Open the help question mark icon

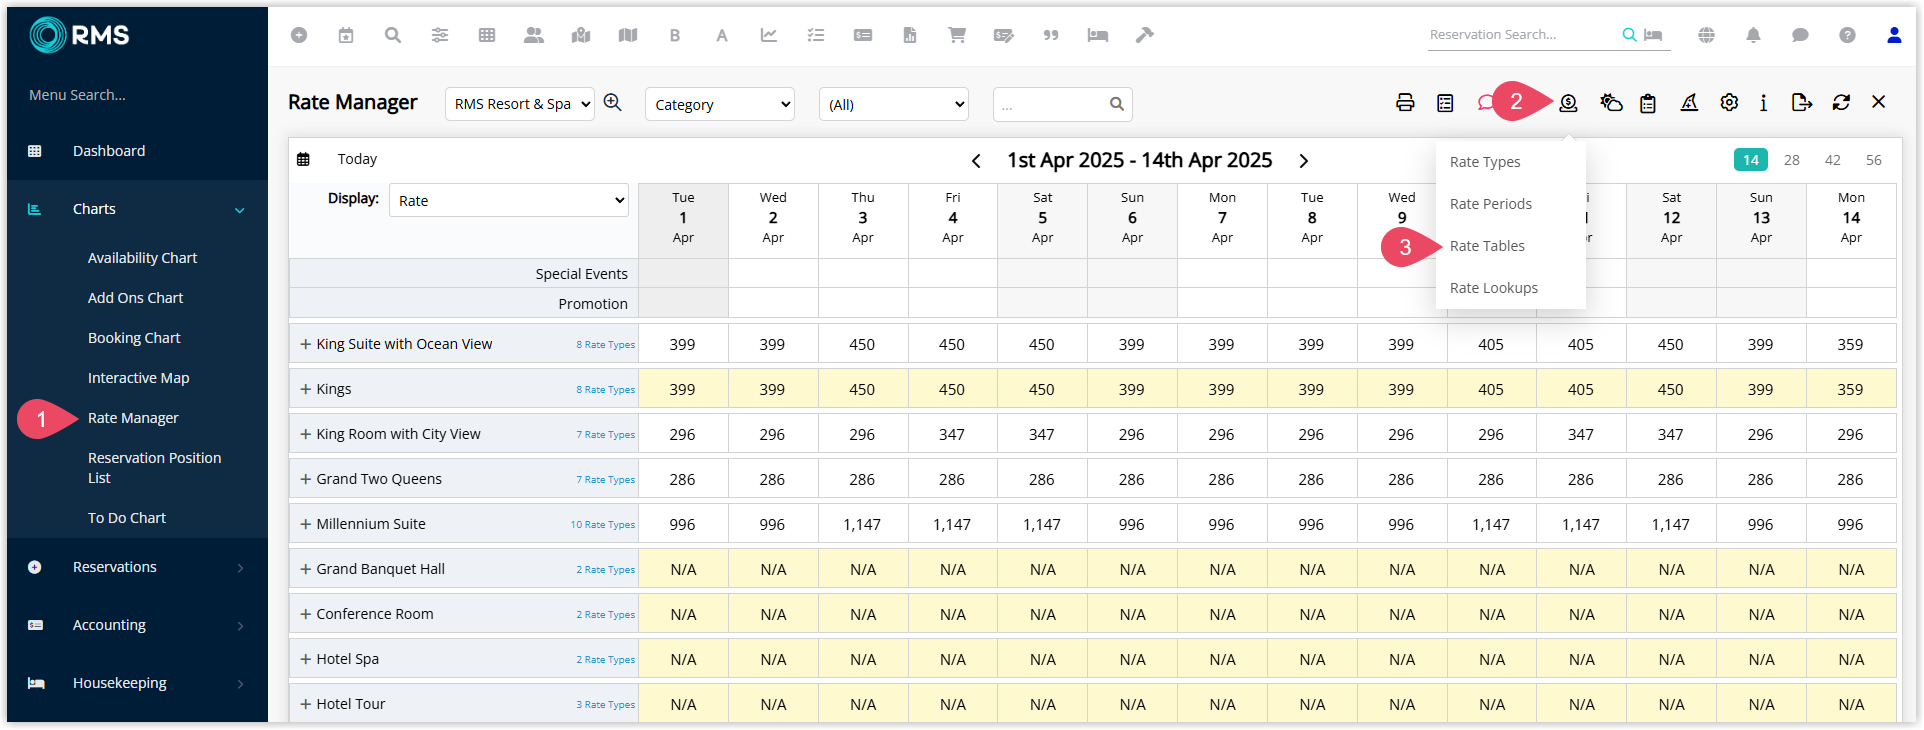(x=1847, y=35)
